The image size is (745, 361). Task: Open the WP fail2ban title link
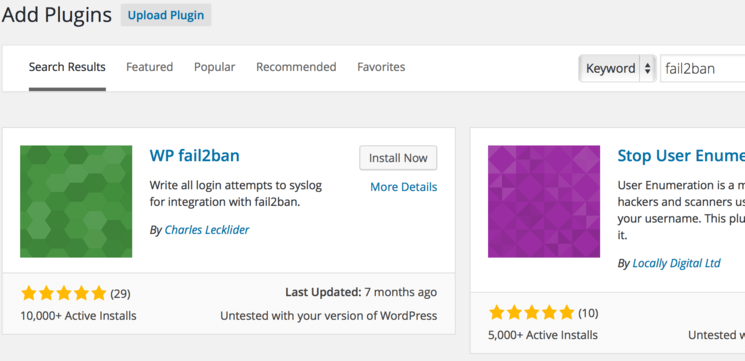click(x=195, y=155)
